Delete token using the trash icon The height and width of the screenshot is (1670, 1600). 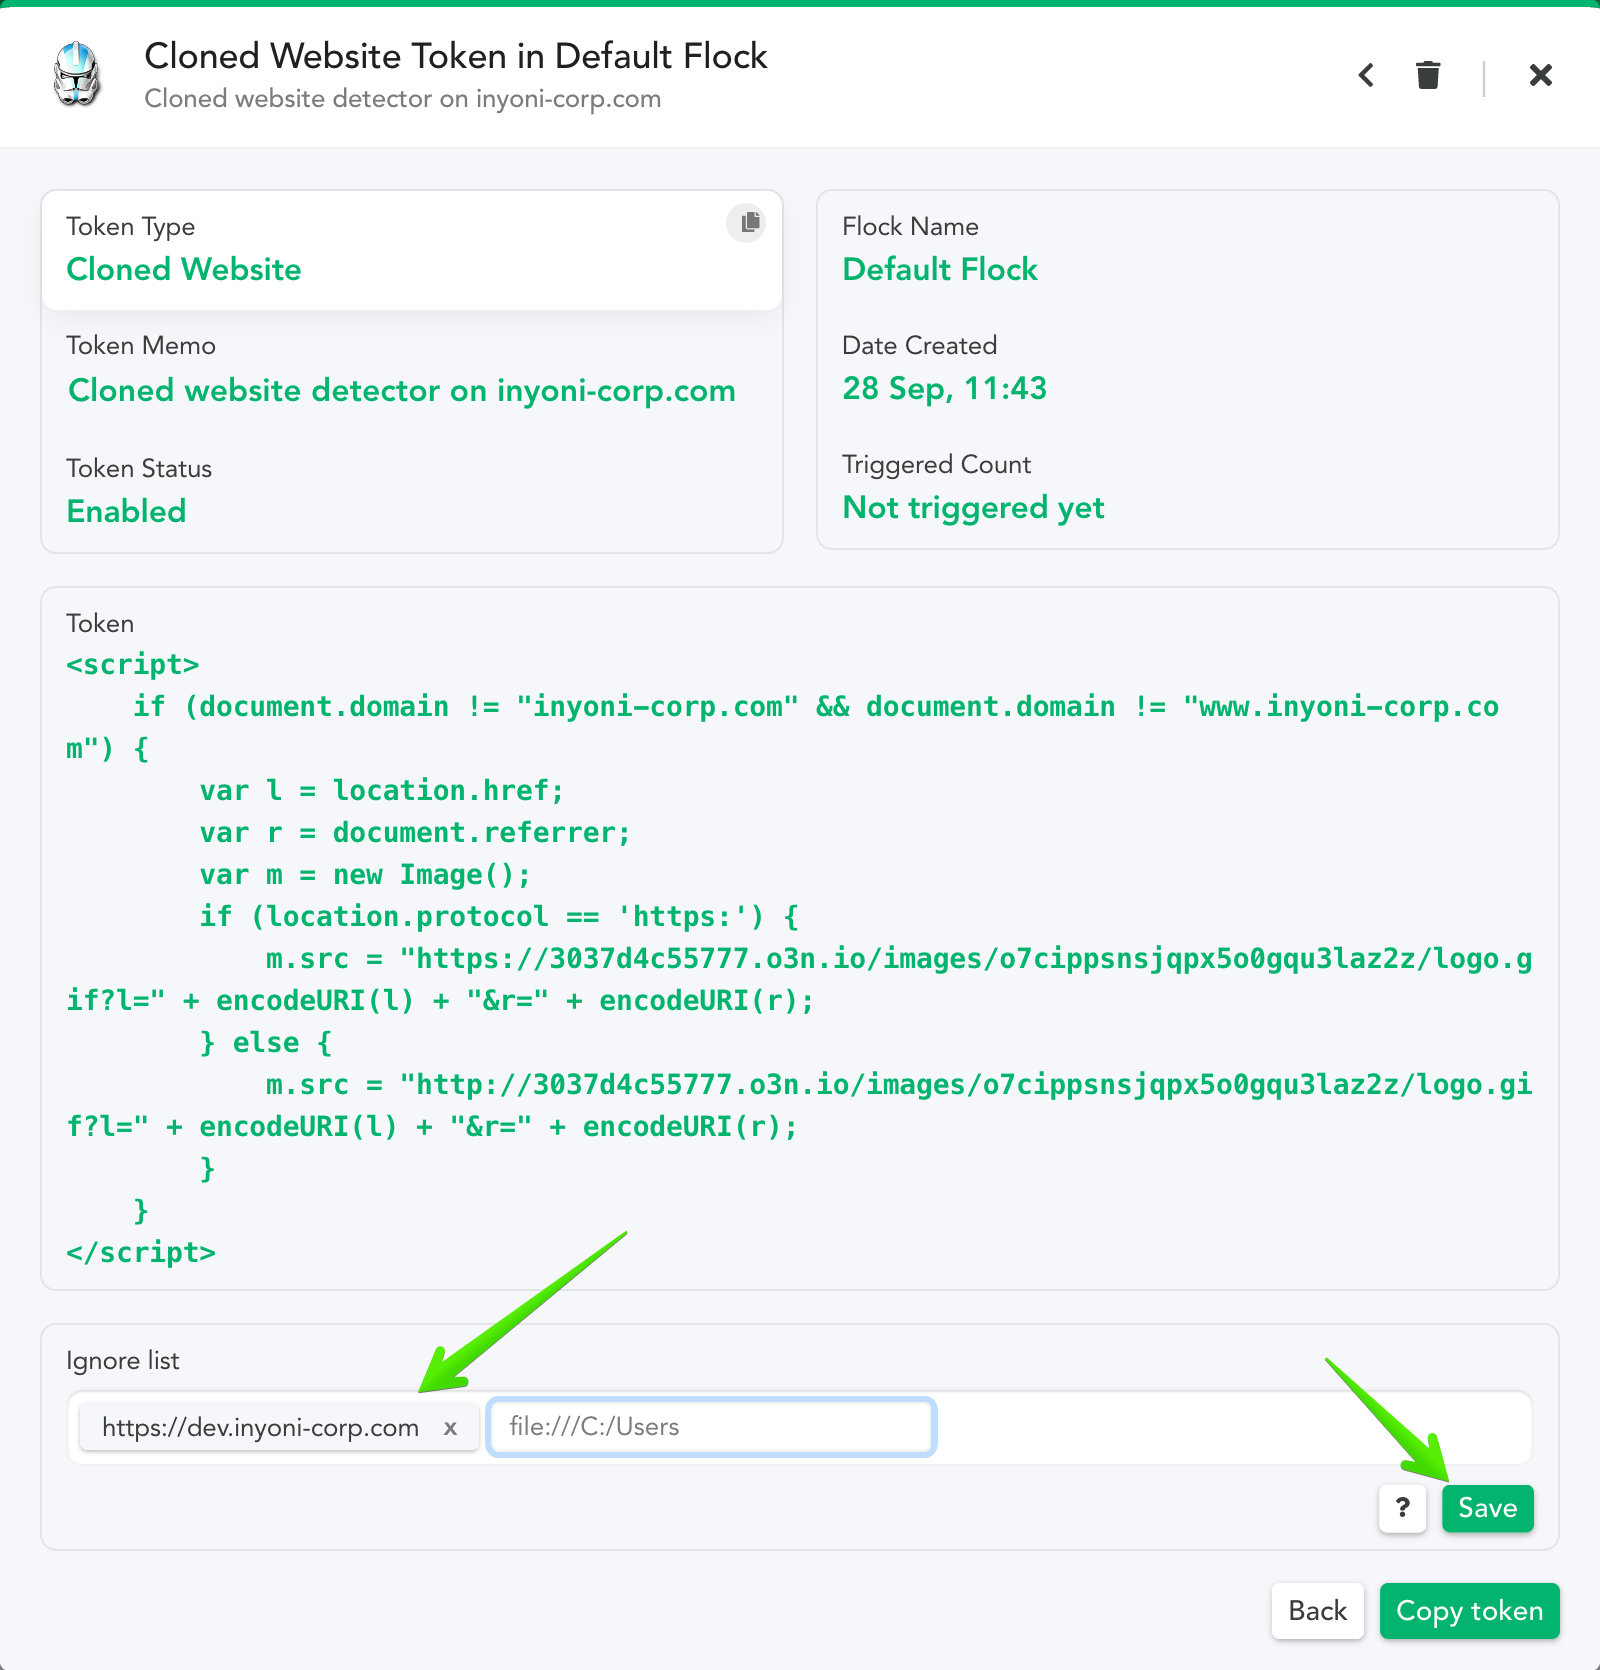pos(1428,75)
